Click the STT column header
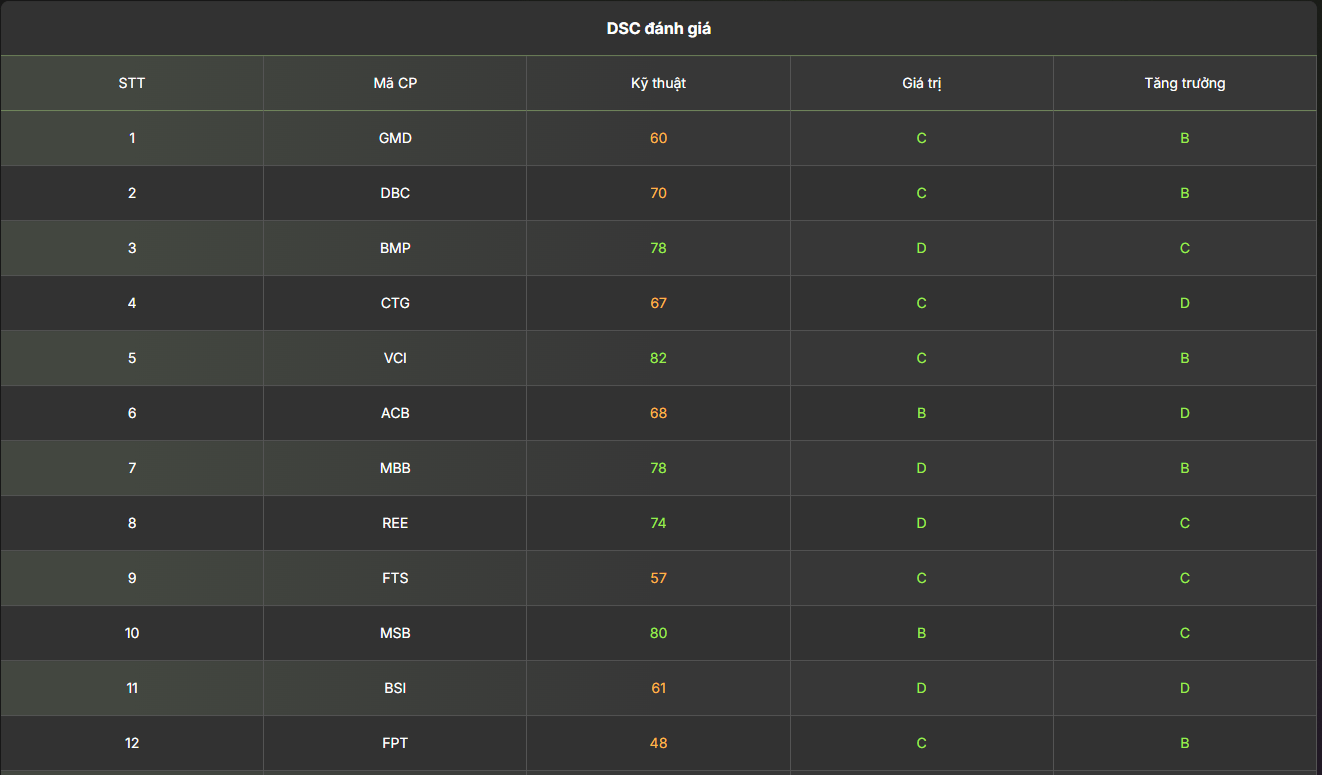Viewport: 1322px width, 775px height. click(132, 83)
